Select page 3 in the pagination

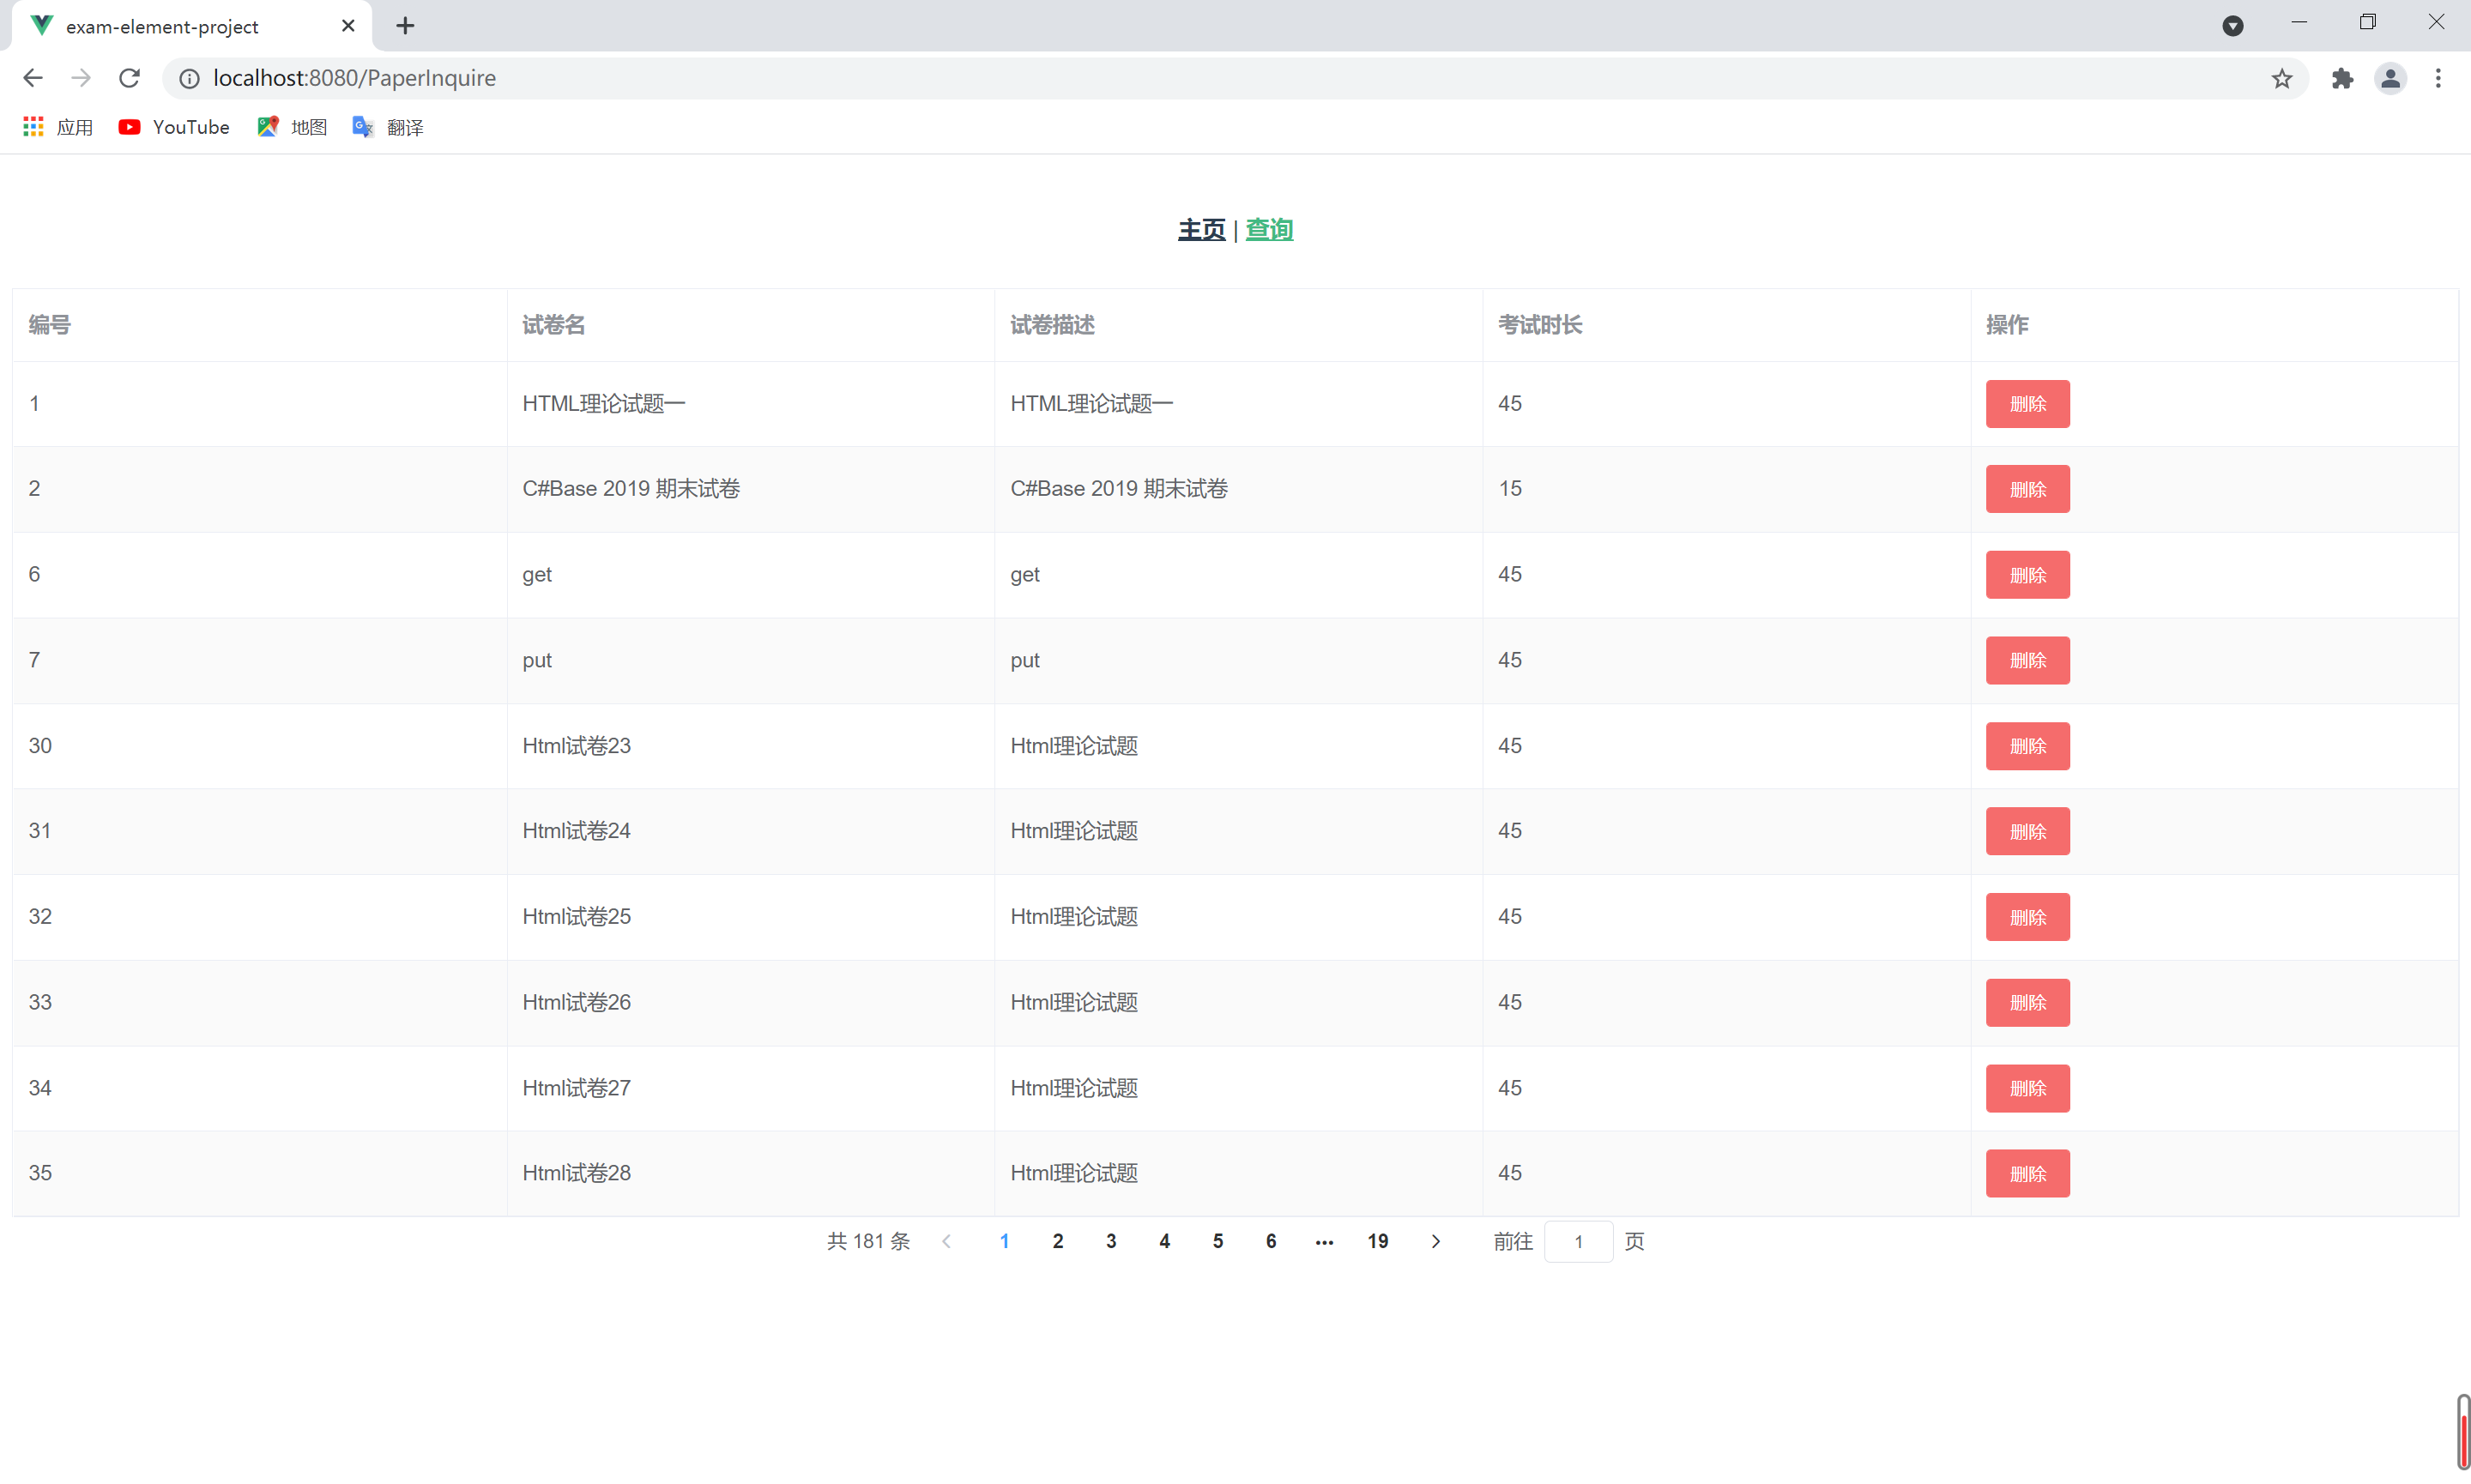click(x=1111, y=1241)
